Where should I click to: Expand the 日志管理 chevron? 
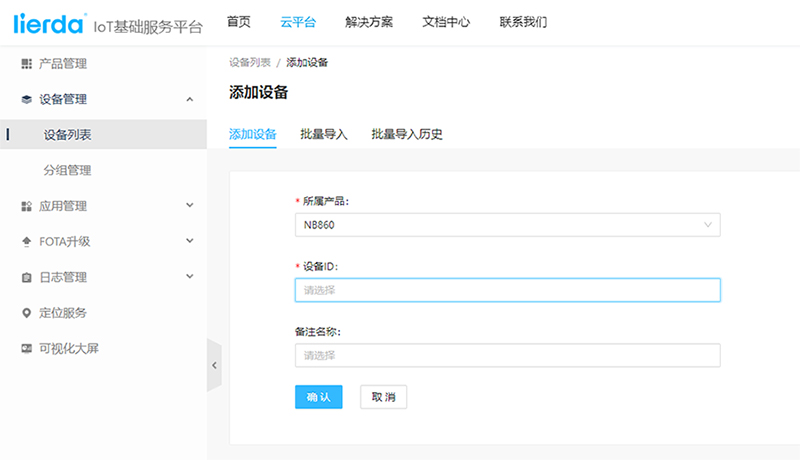[190, 276]
